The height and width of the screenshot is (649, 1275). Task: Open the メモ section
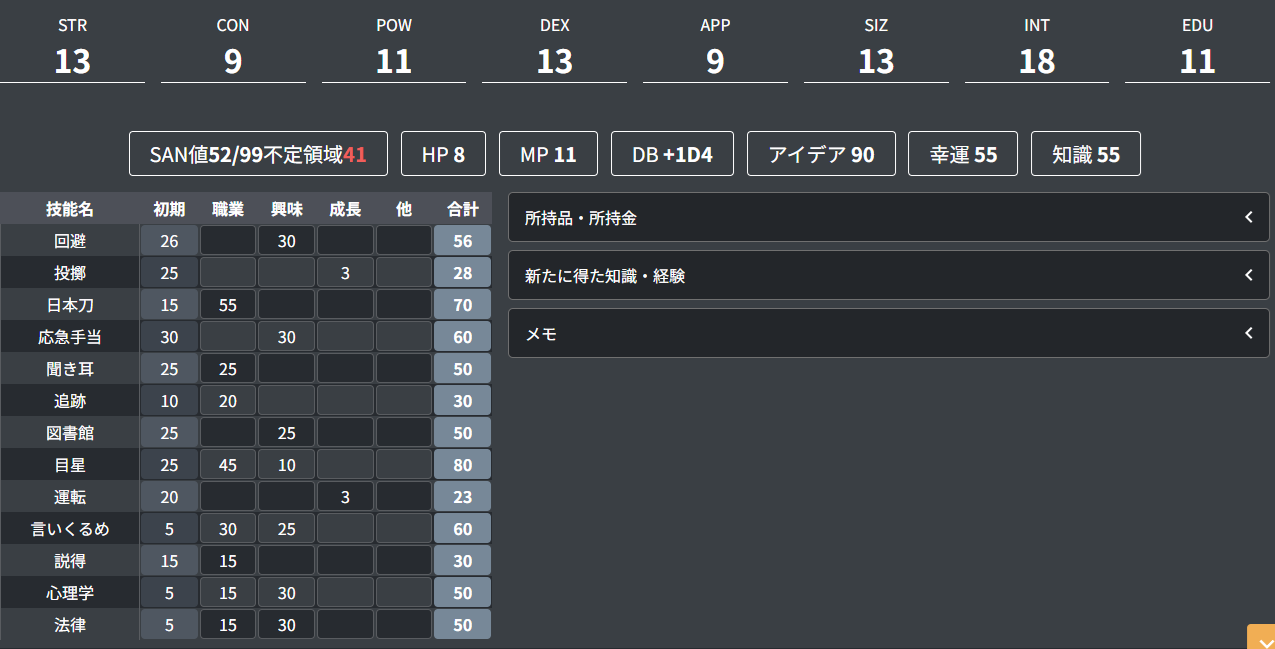click(x=888, y=334)
